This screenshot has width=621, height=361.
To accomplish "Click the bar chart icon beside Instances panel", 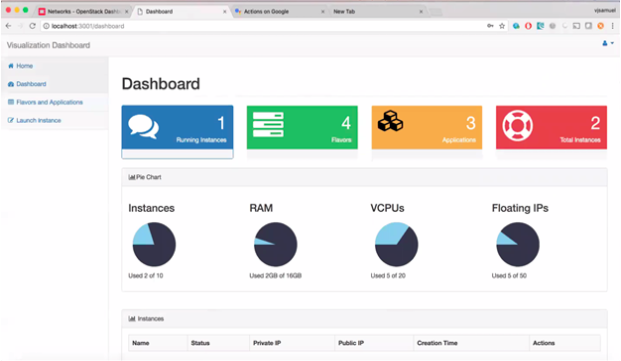I will [132, 319].
